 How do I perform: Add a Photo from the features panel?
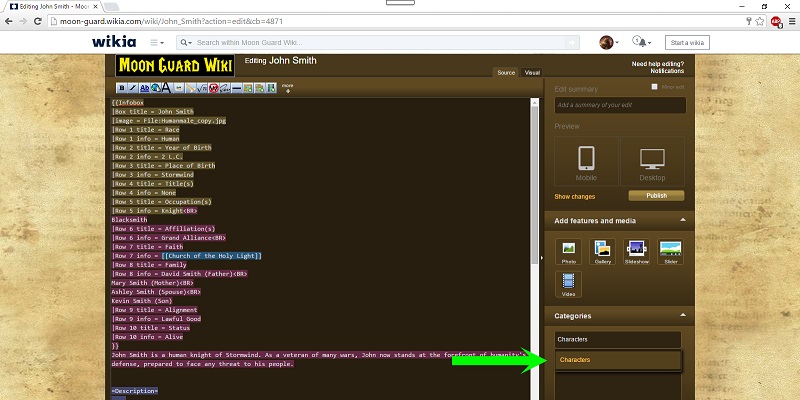point(568,252)
